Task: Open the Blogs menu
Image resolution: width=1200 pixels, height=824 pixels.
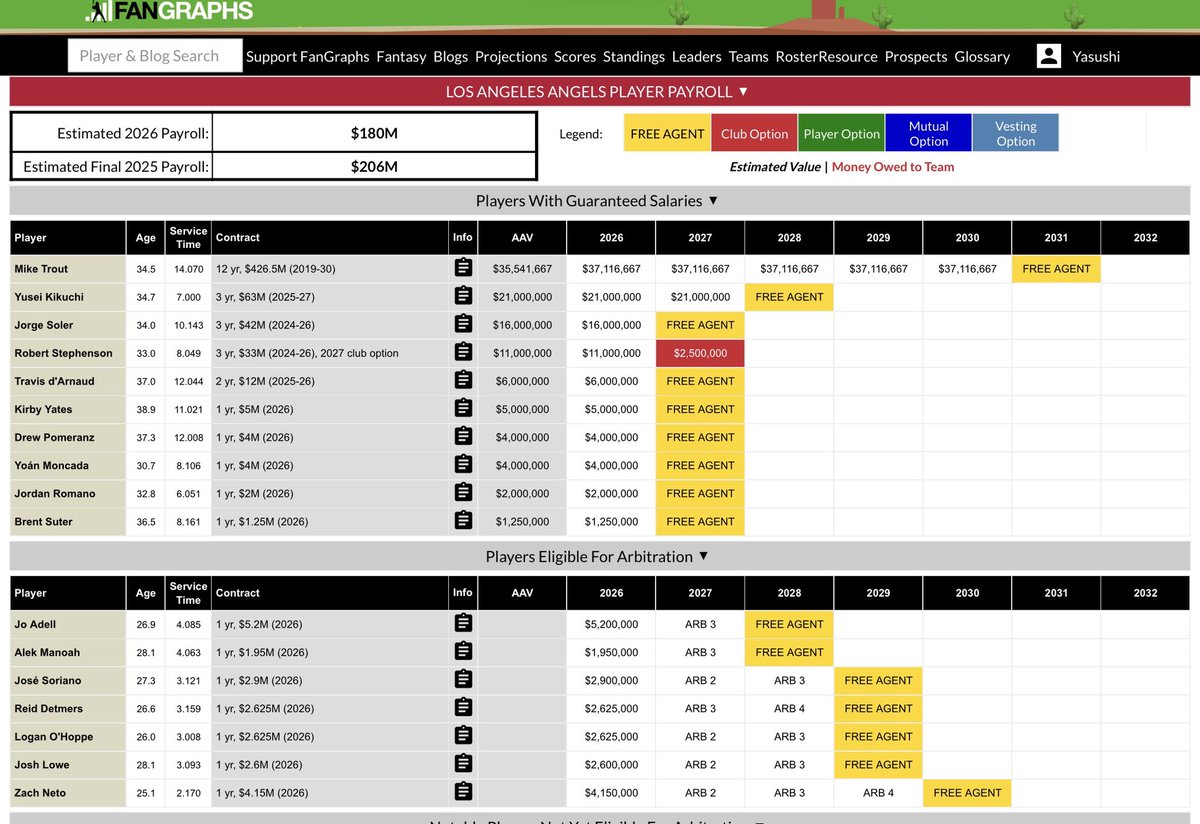Action: (450, 56)
